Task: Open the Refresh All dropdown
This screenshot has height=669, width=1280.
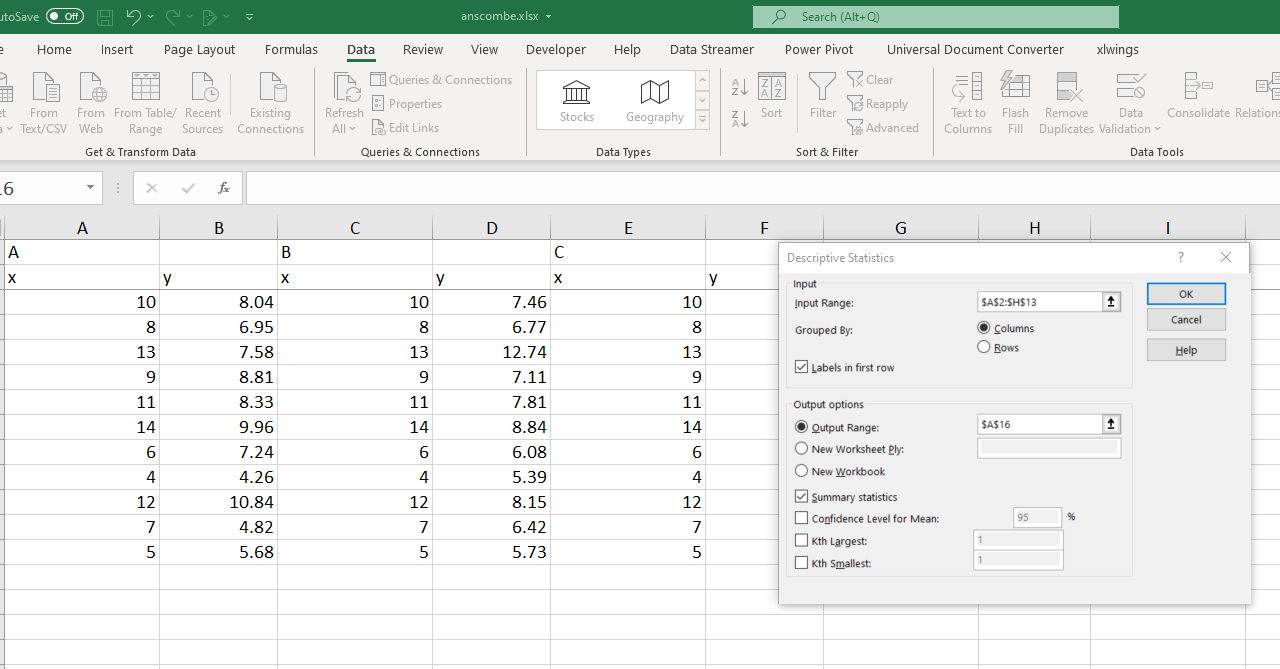Action: tap(351, 129)
